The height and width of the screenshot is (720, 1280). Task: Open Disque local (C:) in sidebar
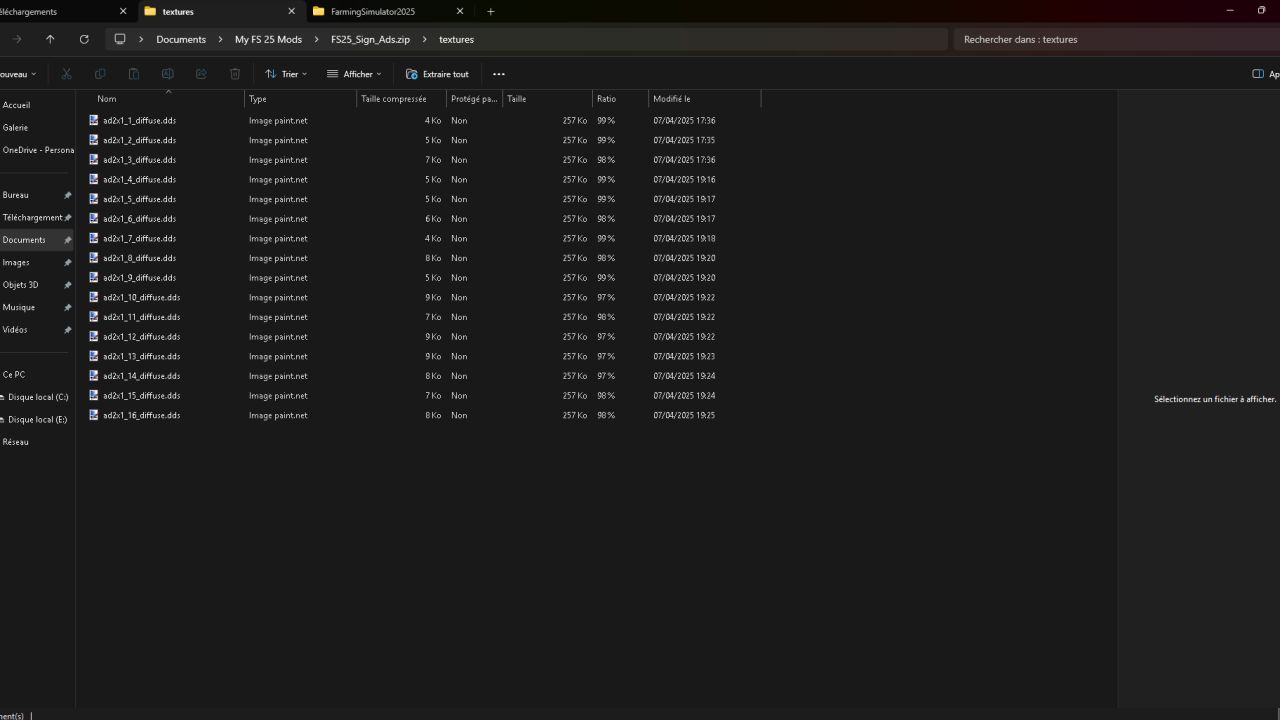point(38,397)
